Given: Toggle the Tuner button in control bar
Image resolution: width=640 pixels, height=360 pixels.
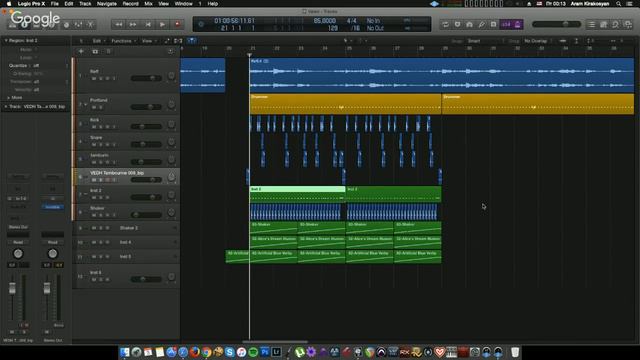Looking at the screenshot, I should click(469, 24).
